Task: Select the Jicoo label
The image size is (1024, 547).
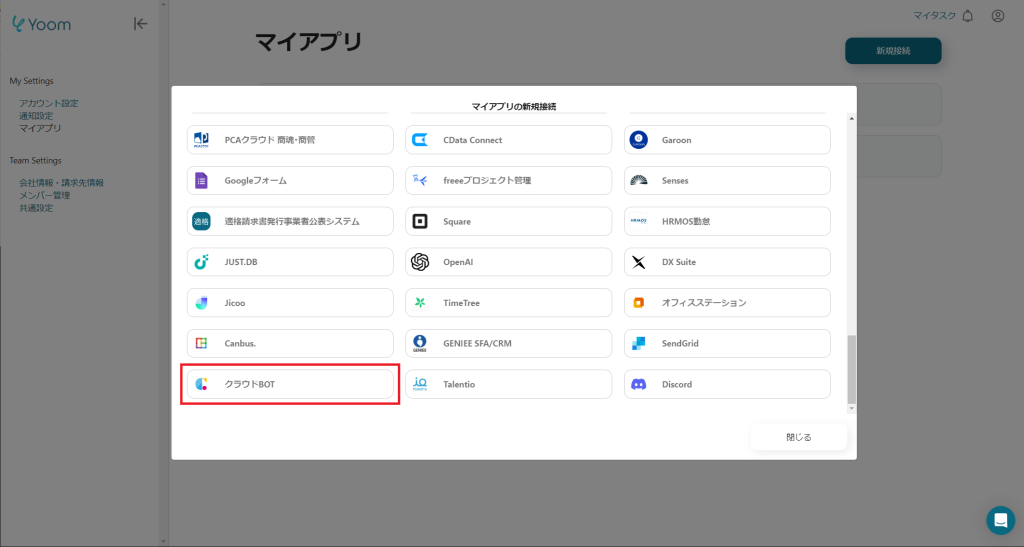Action: click(x=235, y=303)
